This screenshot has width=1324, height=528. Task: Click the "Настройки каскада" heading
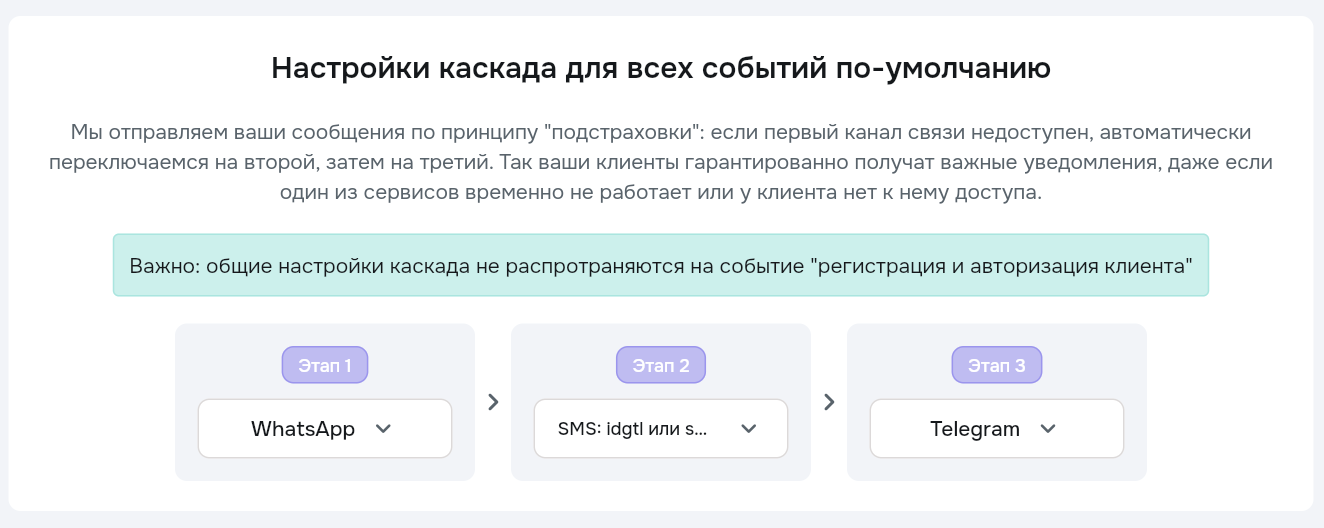tap(660, 69)
